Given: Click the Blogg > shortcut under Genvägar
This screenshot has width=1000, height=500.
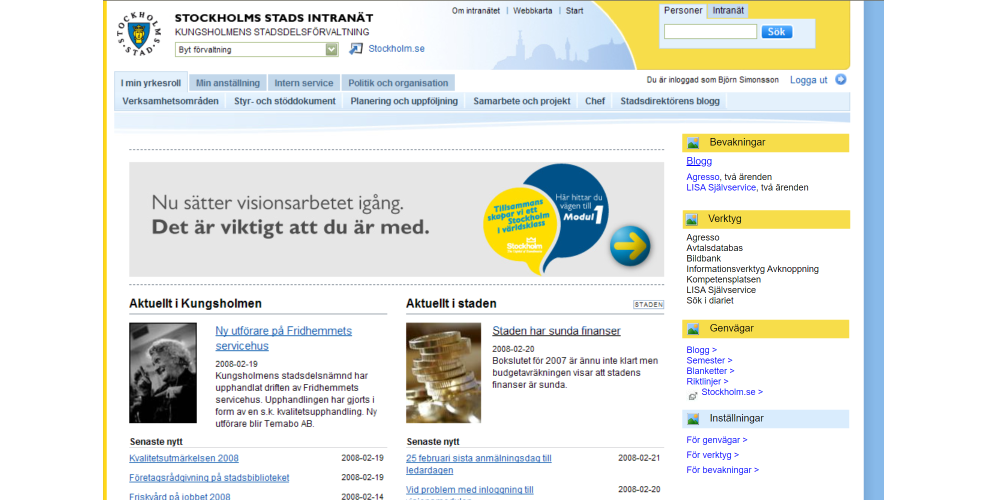Looking at the screenshot, I should tap(702, 349).
